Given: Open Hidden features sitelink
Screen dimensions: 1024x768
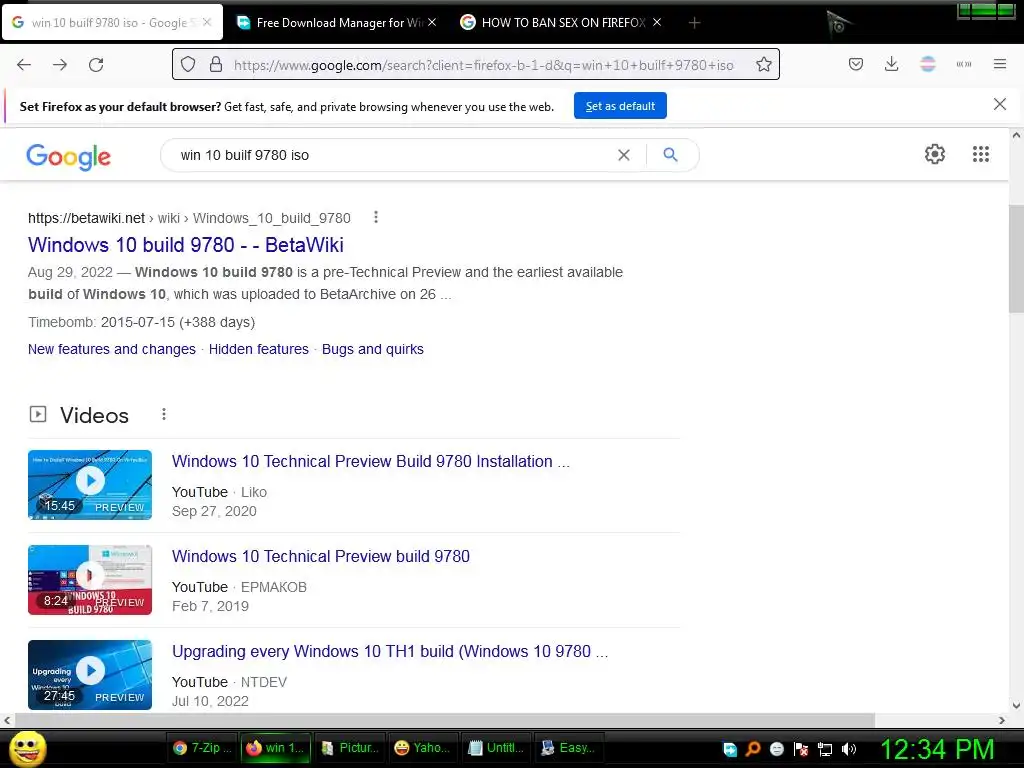Looking at the screenshot, I should click(259, 349).
